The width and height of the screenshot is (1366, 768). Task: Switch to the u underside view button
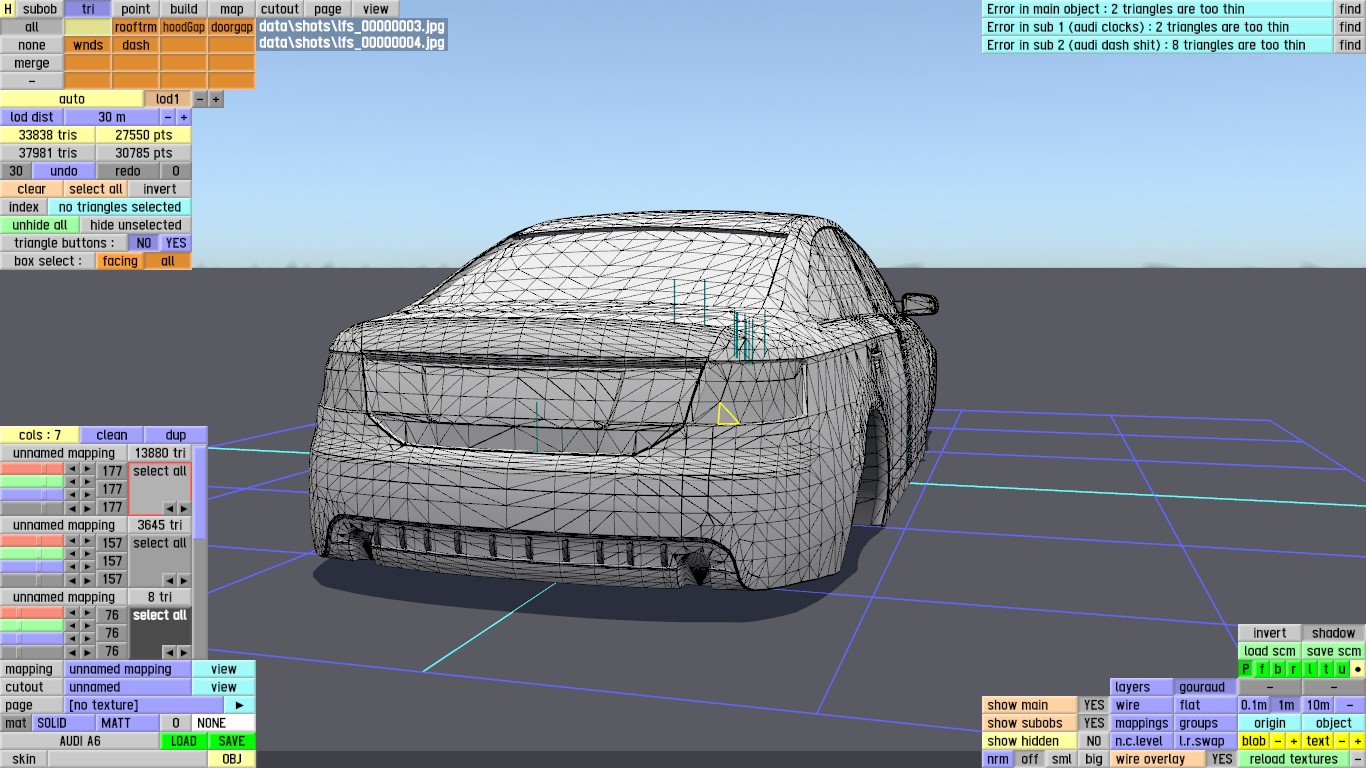tap(1342, 669)
